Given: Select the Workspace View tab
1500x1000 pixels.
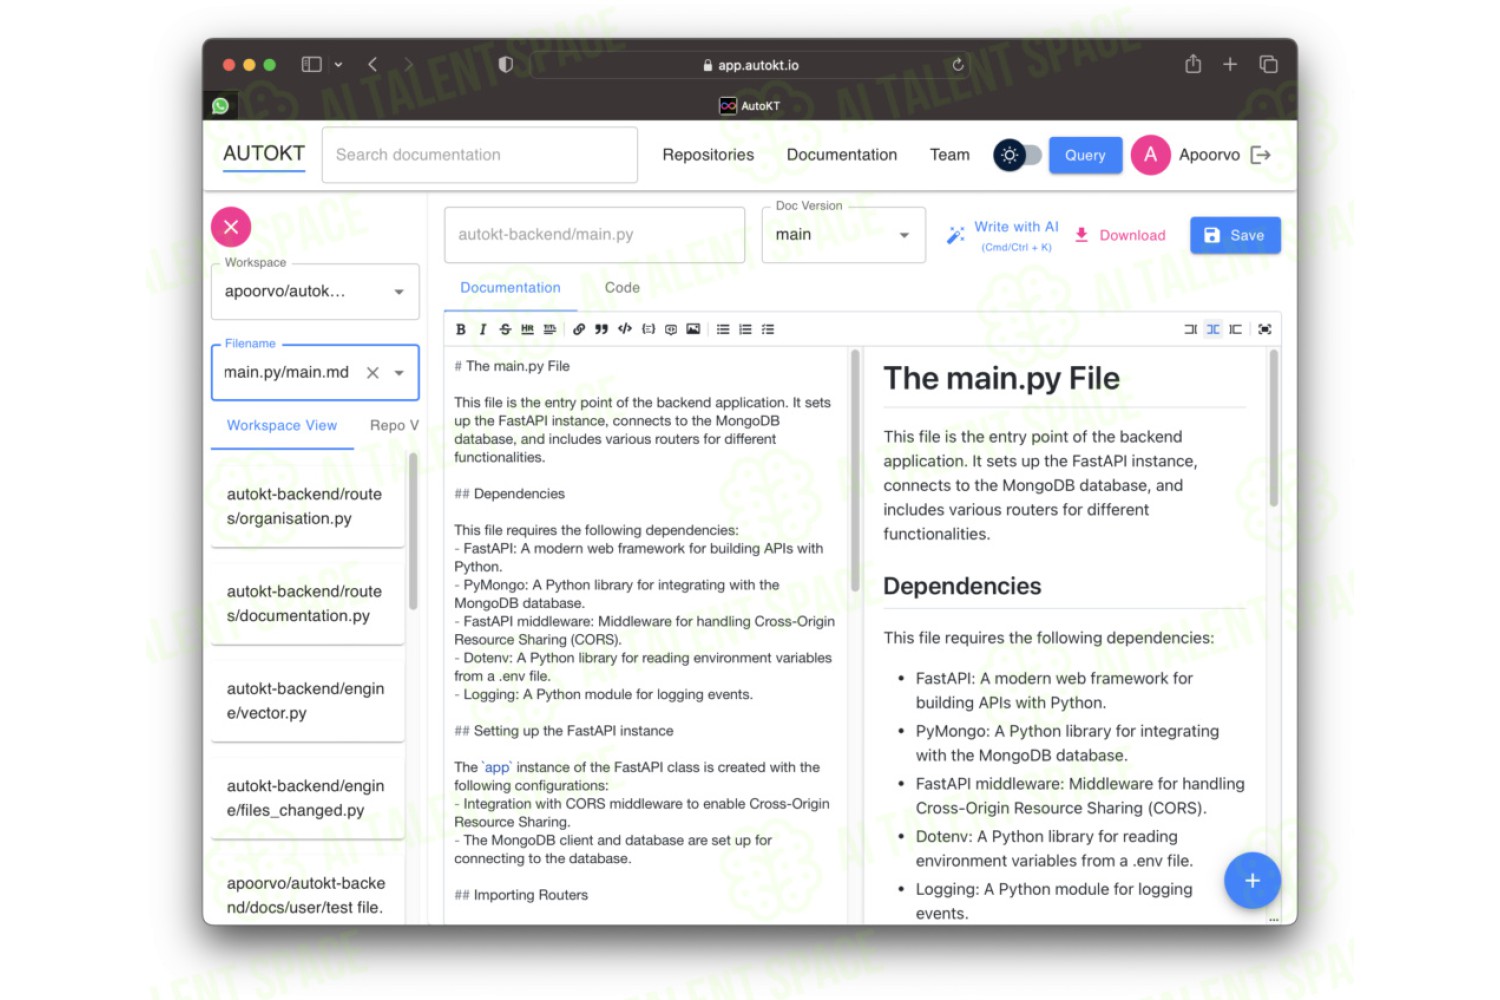Looking at the screenshot, I should (282, 426).
